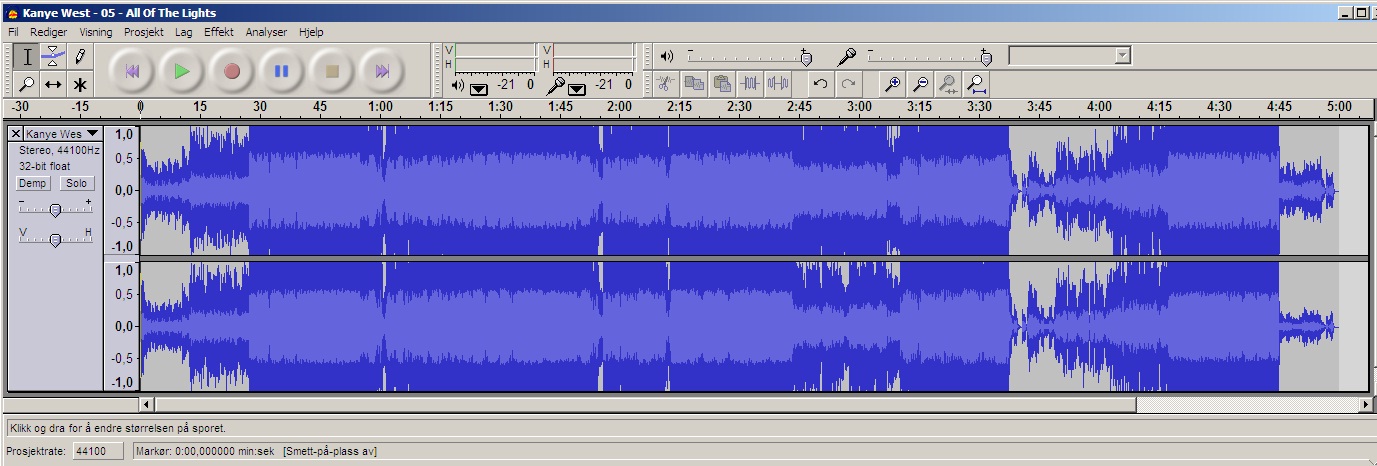Click the 'Stereo, 44100Hz' track info text
The width and height of the screenshot is (1377, 466).
coord(60,150)
